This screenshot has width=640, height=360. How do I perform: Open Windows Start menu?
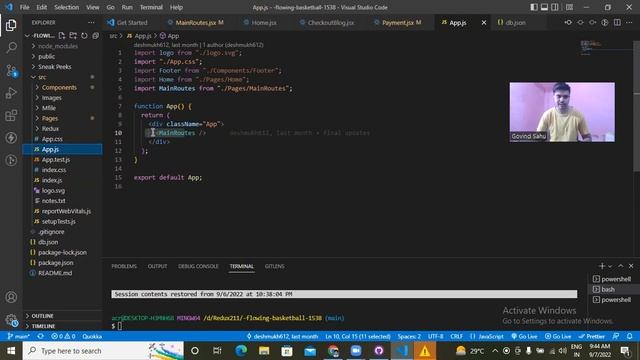click(x=11, y=351)
